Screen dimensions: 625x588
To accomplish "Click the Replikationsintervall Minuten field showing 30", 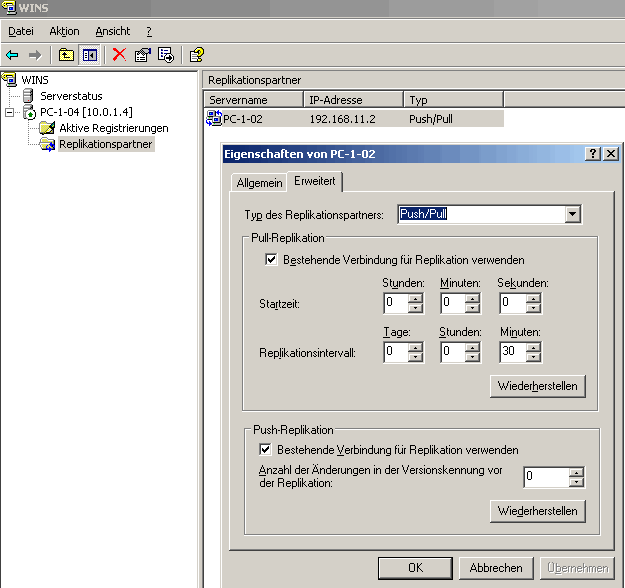I will [x=513, y=352].
